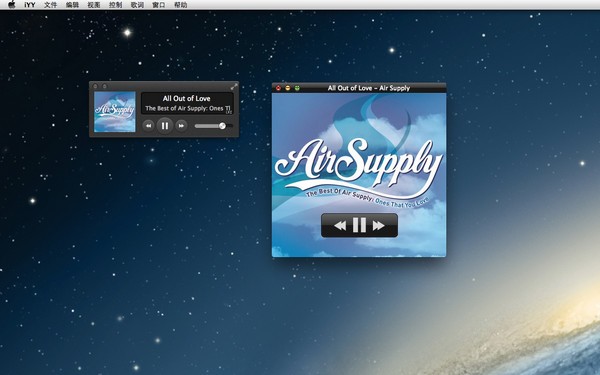This screenshot has height=375, width=600.
Task: Open the 帮助 menu
Action: coord(180,5)
